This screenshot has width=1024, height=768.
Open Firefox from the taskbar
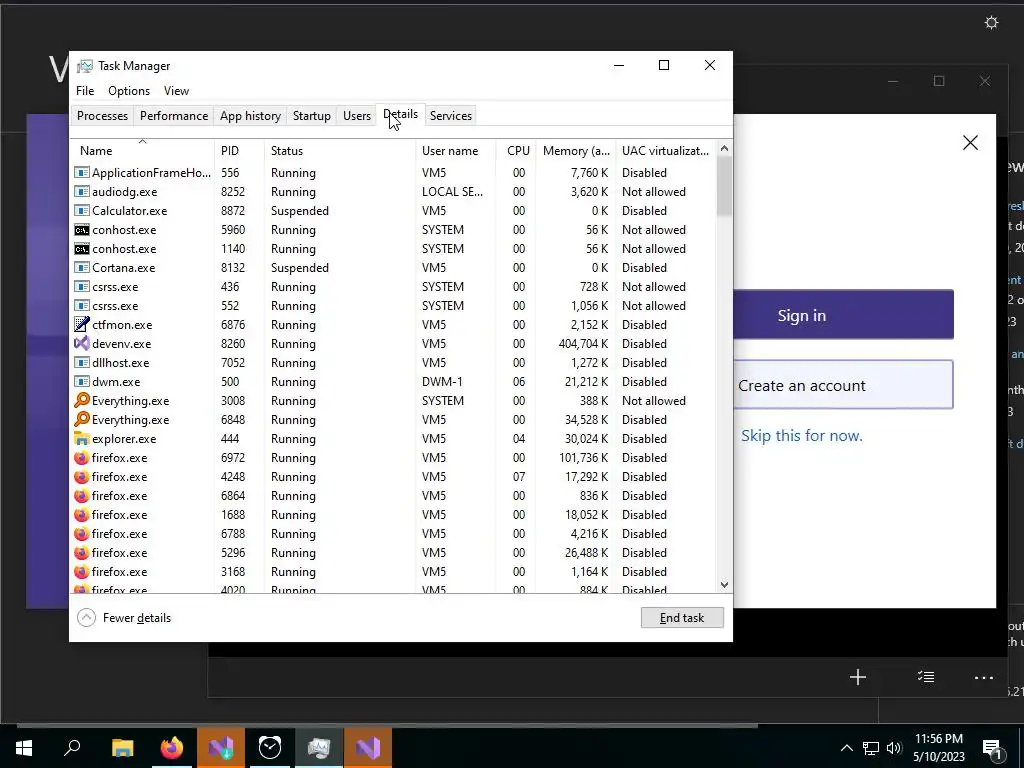(172, 748)
